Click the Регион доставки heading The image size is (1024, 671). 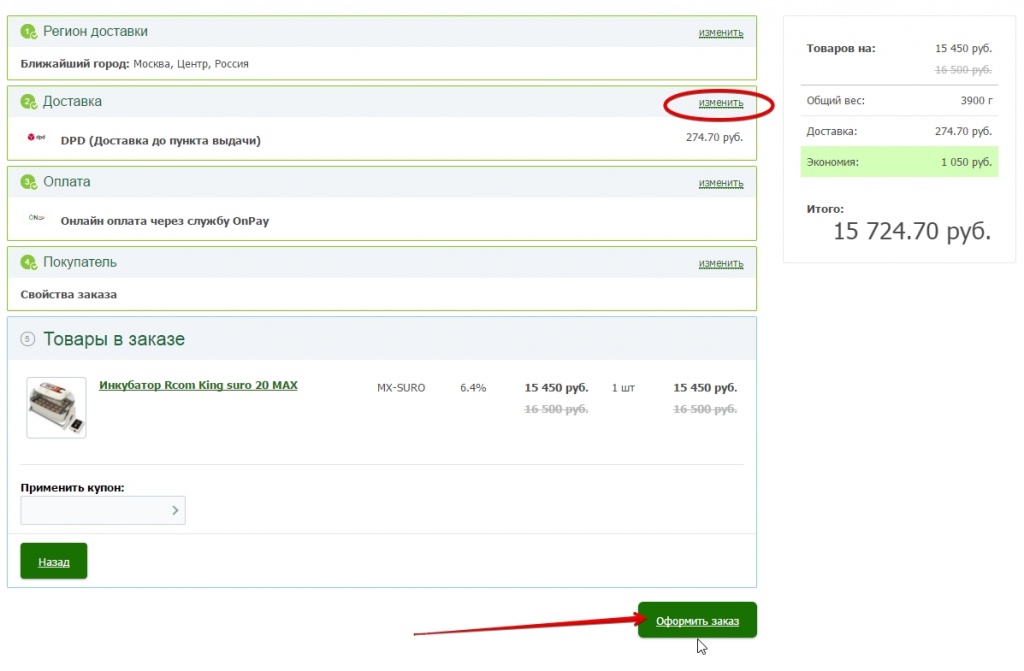tap(95, 31)
